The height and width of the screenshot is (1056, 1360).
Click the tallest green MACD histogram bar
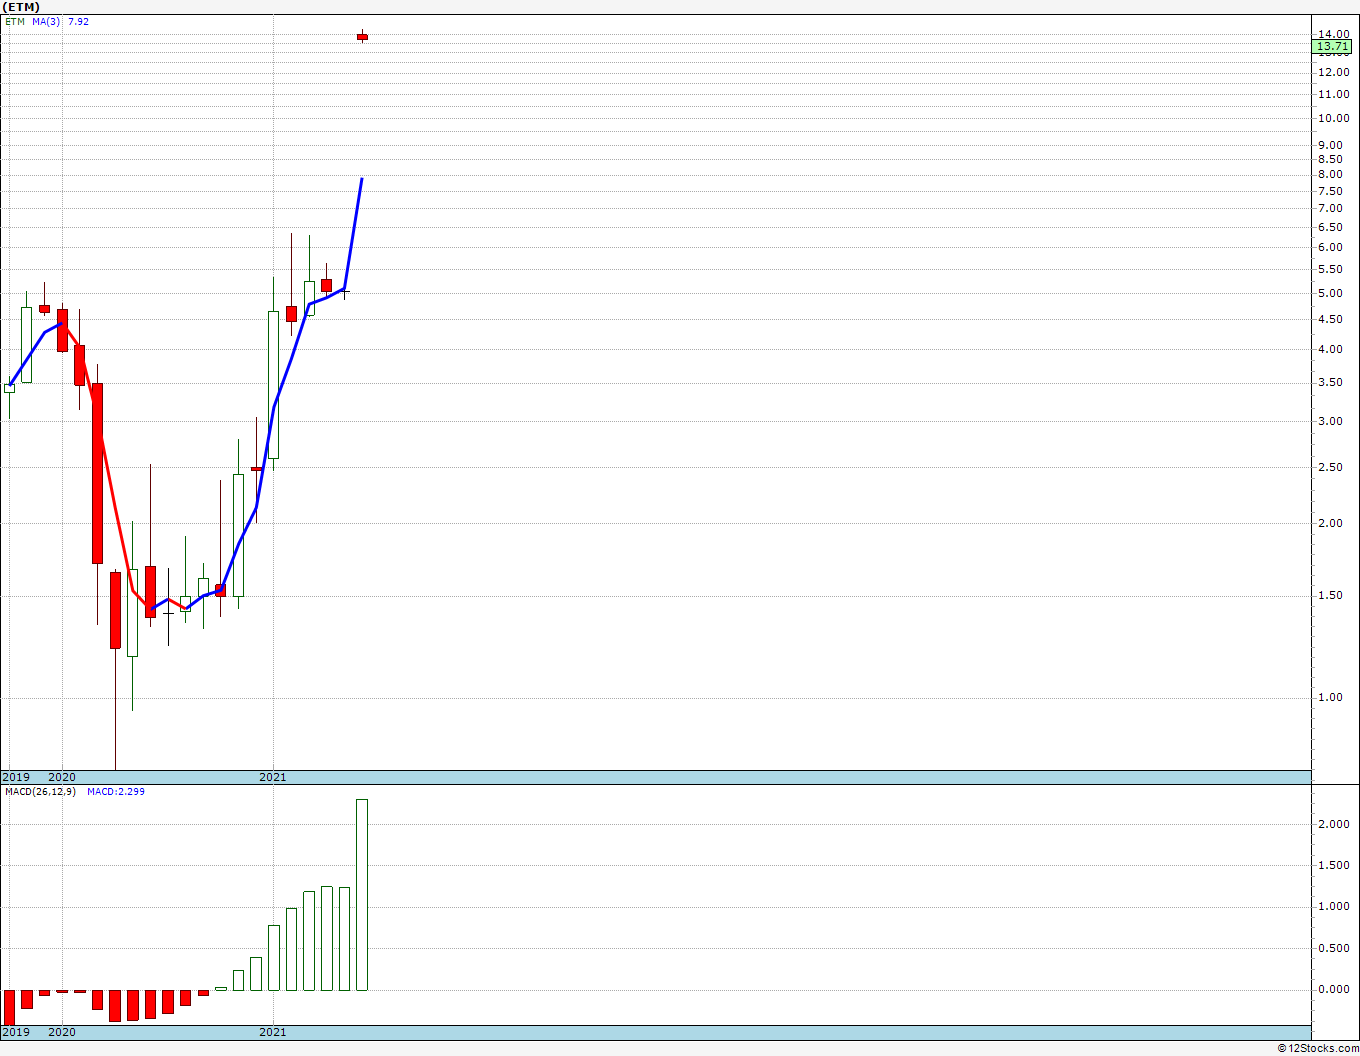[362, 895]
